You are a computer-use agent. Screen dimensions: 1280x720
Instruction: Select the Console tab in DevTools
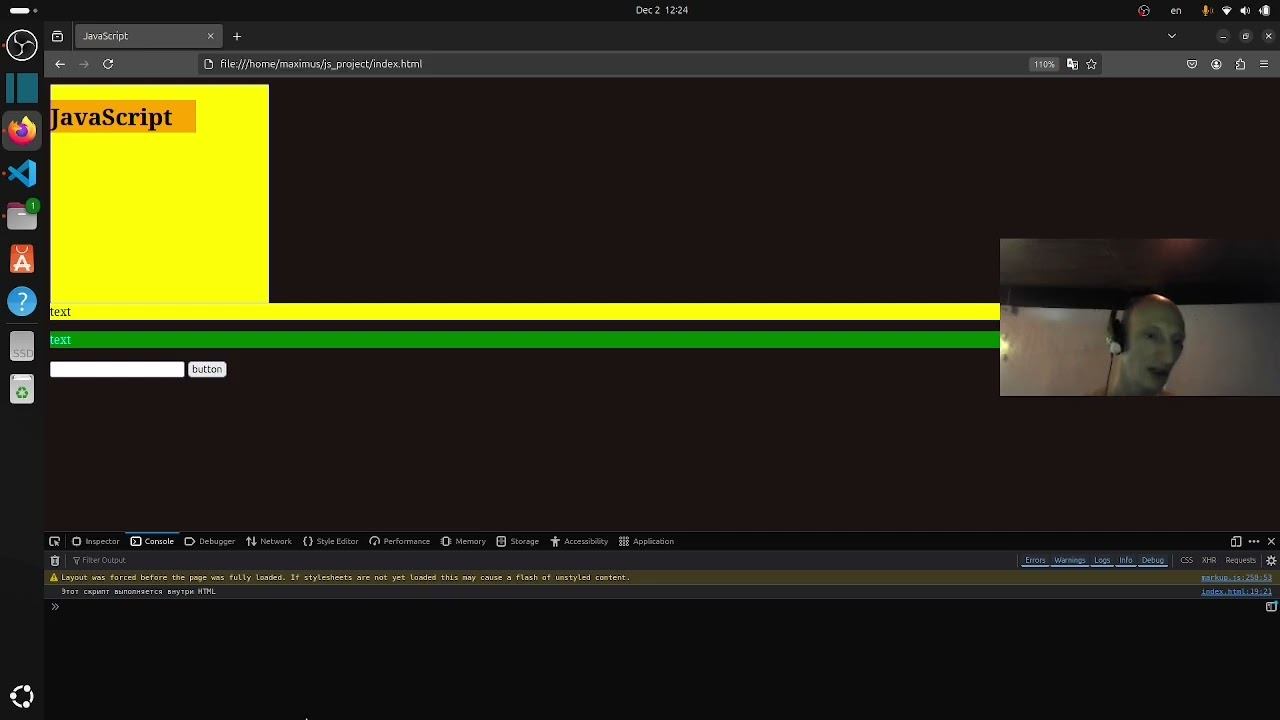pos(152,541)
